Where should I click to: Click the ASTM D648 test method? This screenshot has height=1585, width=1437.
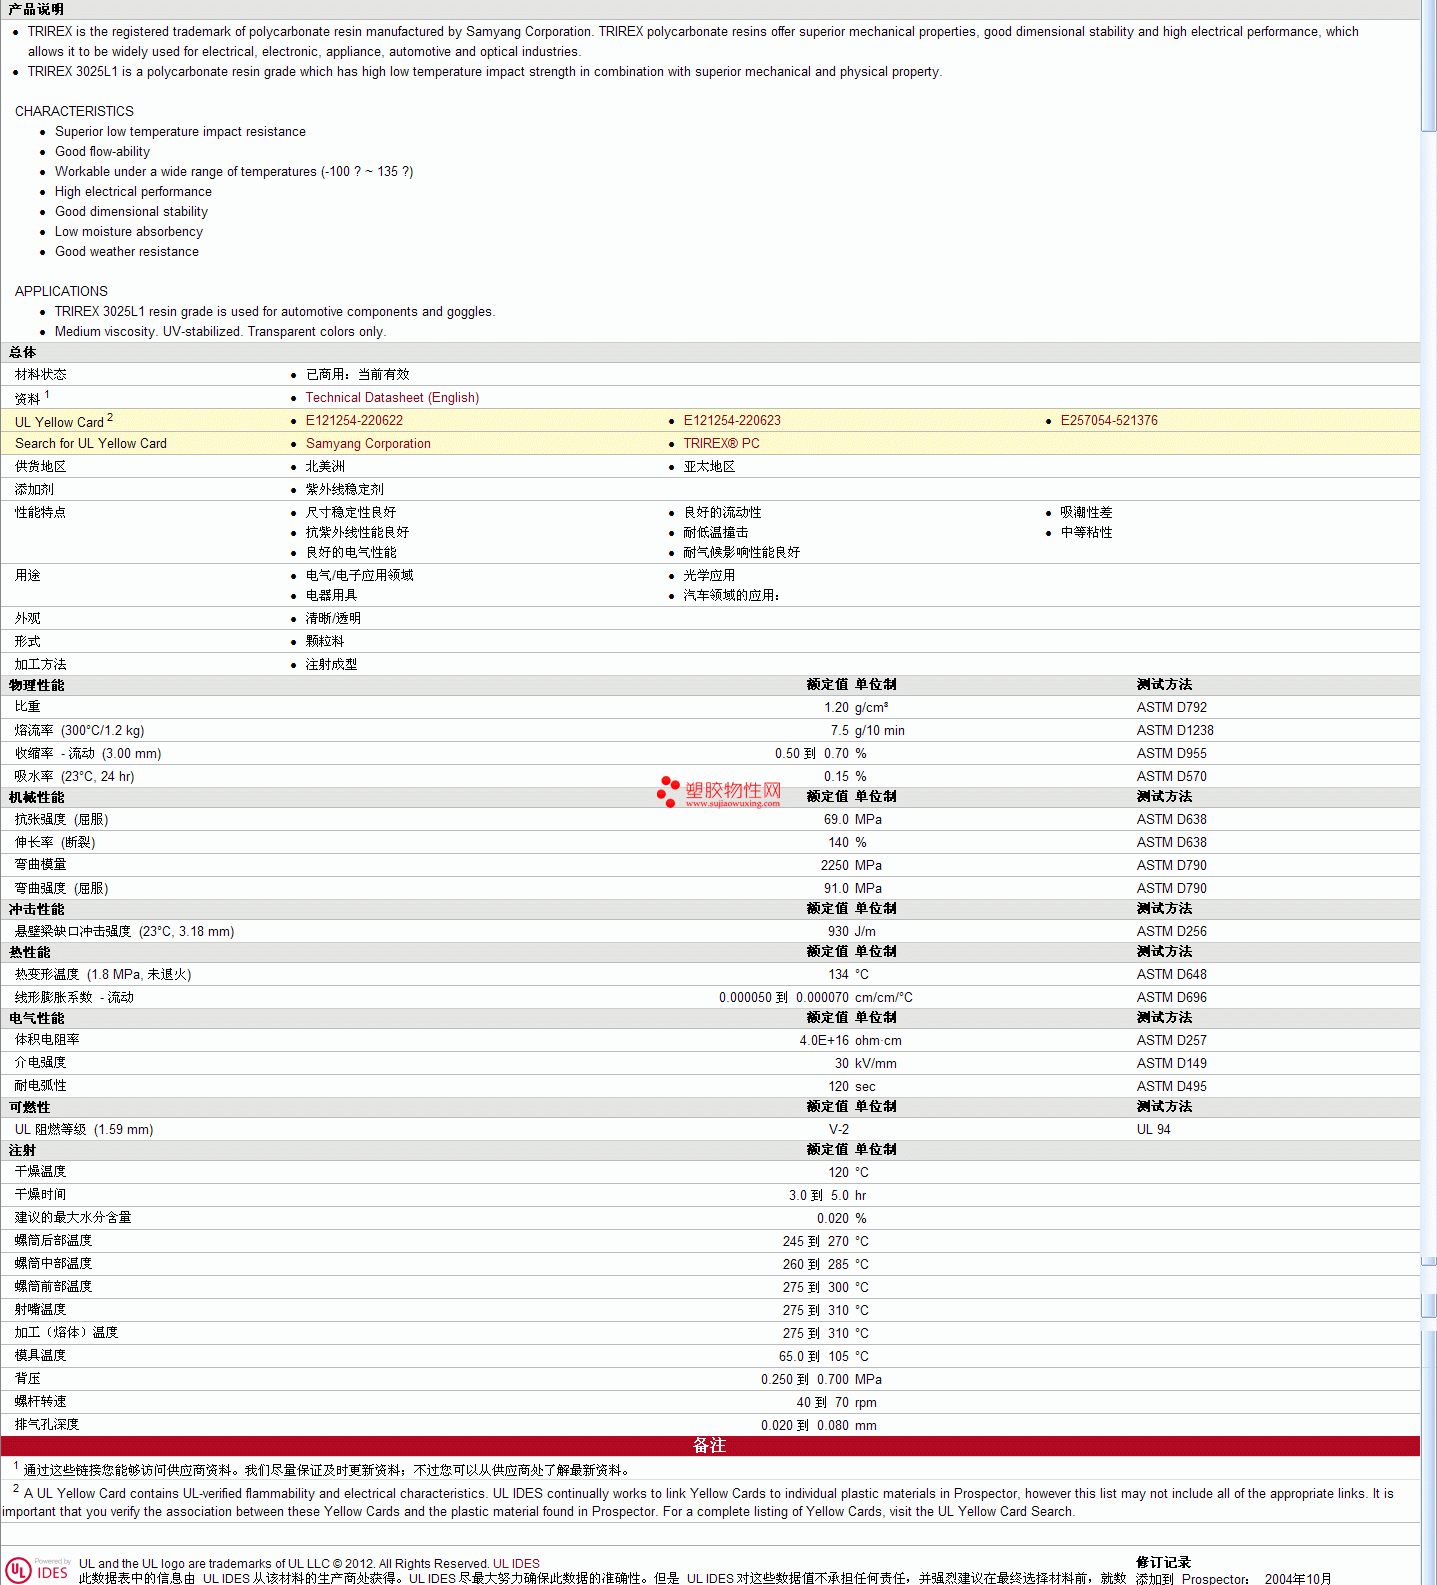1172,975
